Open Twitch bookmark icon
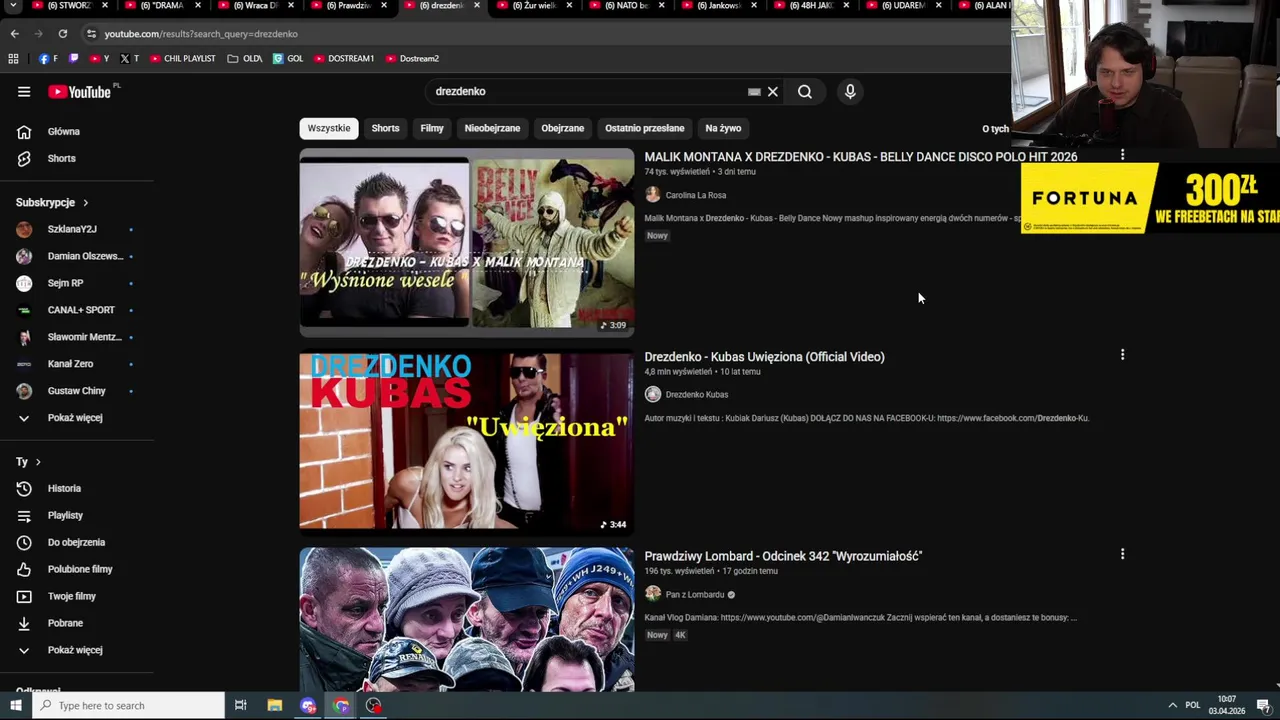The image size is (1280, 720). (x=73, y=59)
